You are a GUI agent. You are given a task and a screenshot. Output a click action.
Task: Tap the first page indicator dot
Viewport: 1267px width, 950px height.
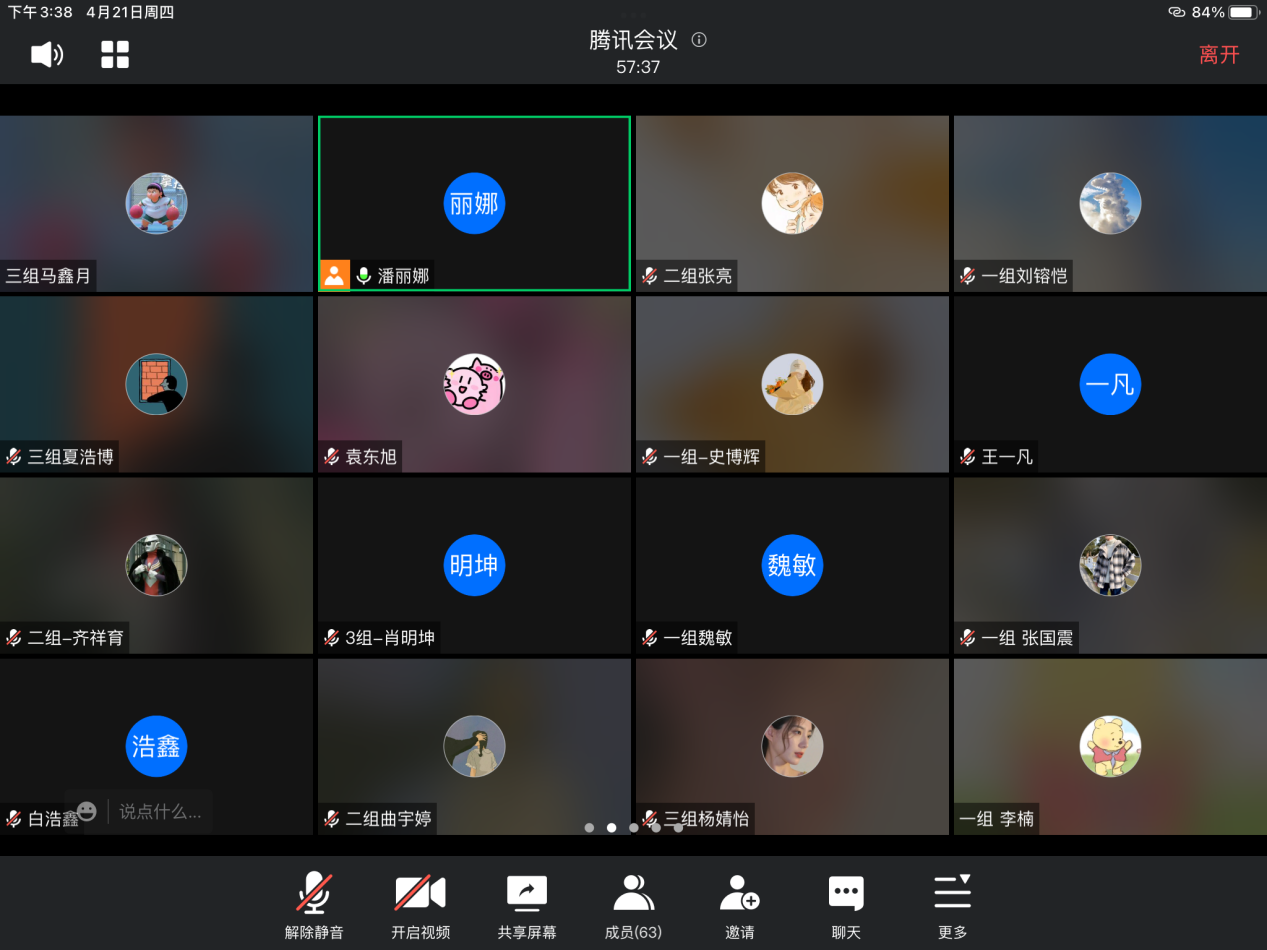click(x=589, y=828)
